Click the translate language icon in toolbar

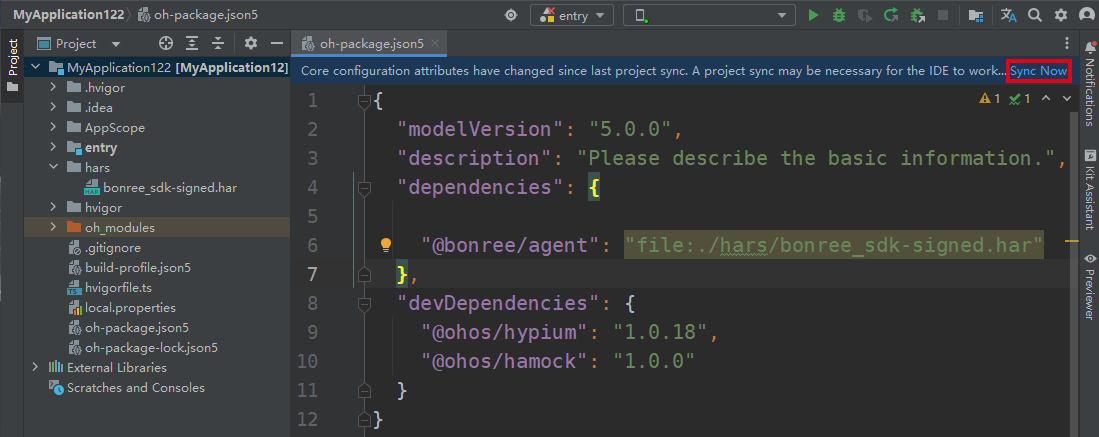point(1009,15)
